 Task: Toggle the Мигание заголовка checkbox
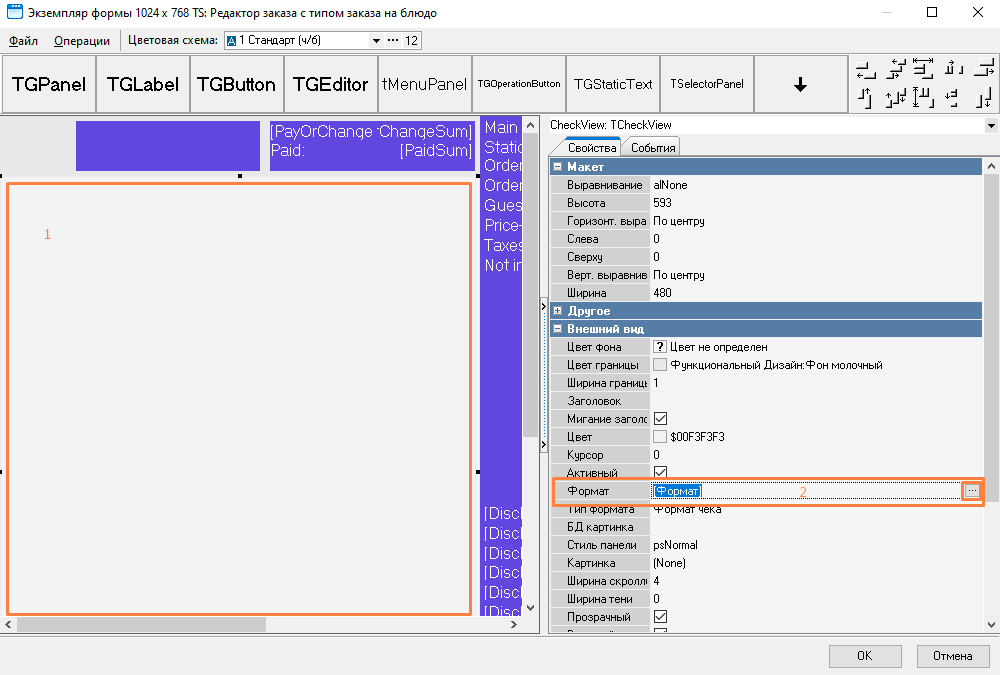pyautogui.click(x=660, y=419)
